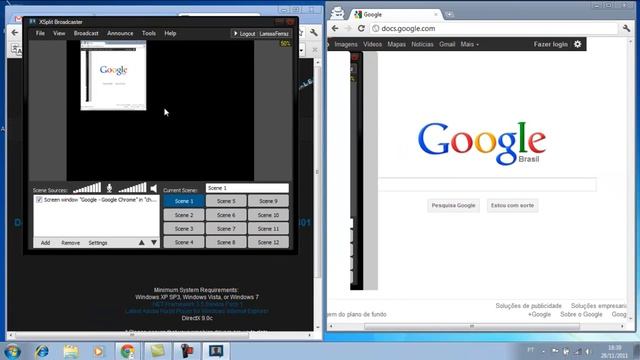Toggle Screen window Google Chrome source checkbox
The width and height of the screenshot is (640, 360).
(39, 200)
